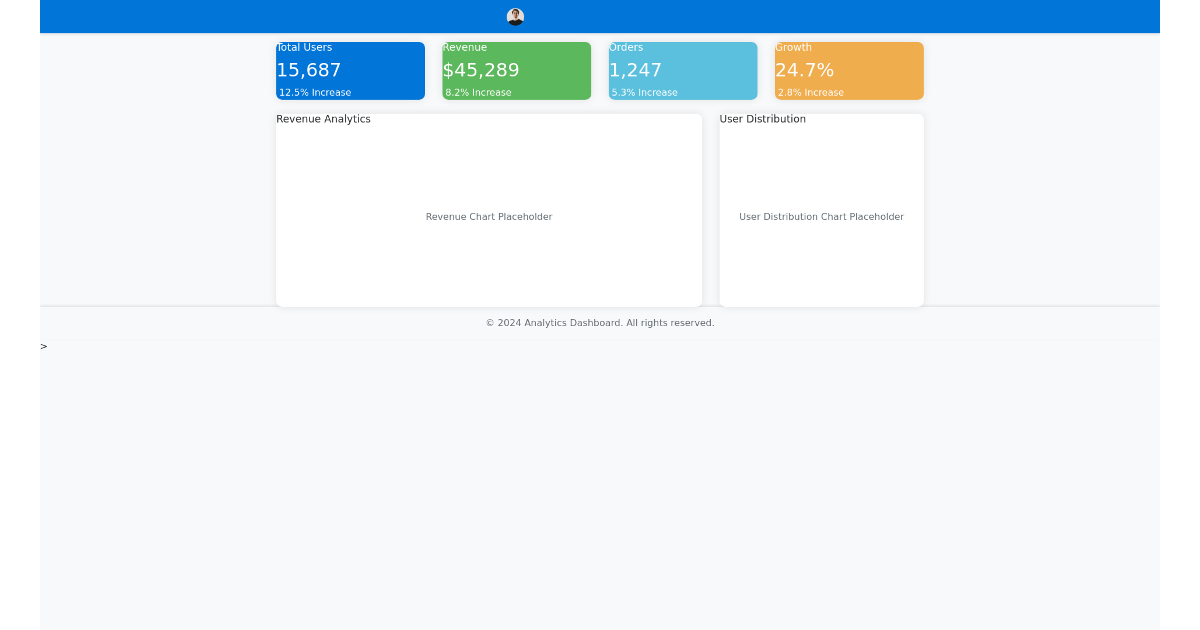The image size is (1200, 630).
Task: Click the User Distribution Chart Placeholder
Action: 821,216
